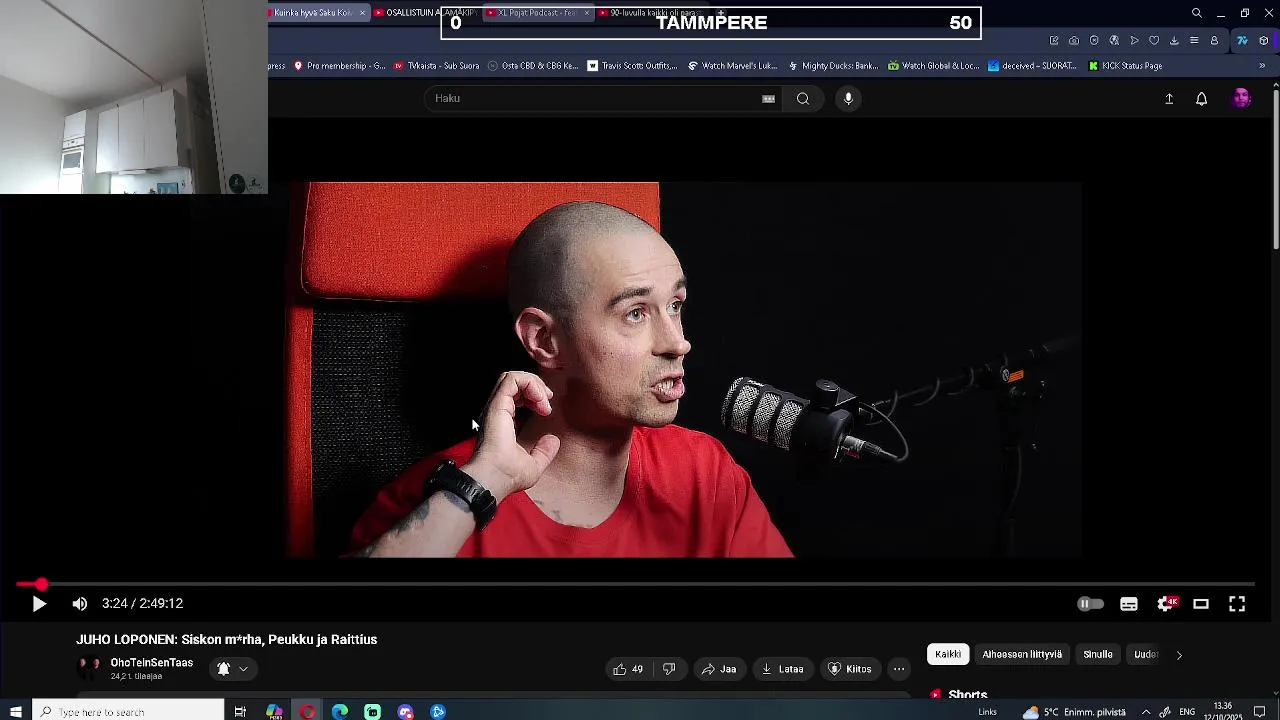Image resolution: width=1280 pixels, height=720 pixels.
Task: Expand the hidden bookmarks overflow chevron
Action: point(1262,66)
